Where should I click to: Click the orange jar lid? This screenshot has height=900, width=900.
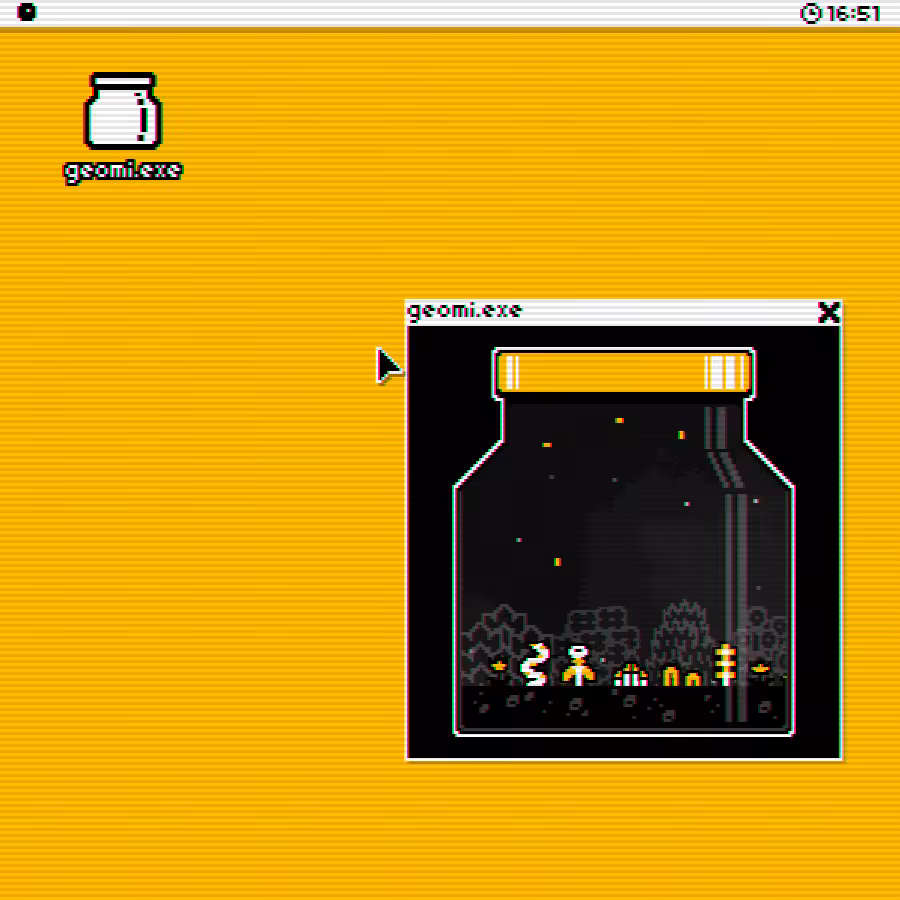[623, 373]
